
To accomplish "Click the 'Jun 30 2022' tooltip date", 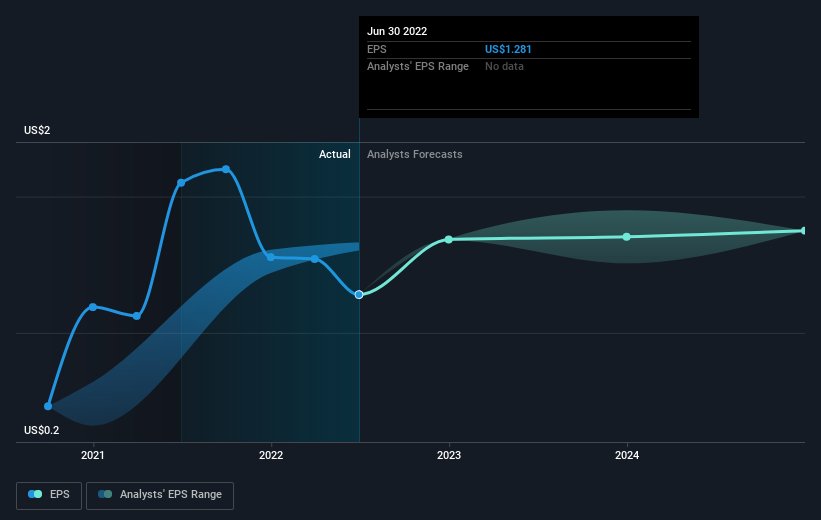I will click(397, 31).
